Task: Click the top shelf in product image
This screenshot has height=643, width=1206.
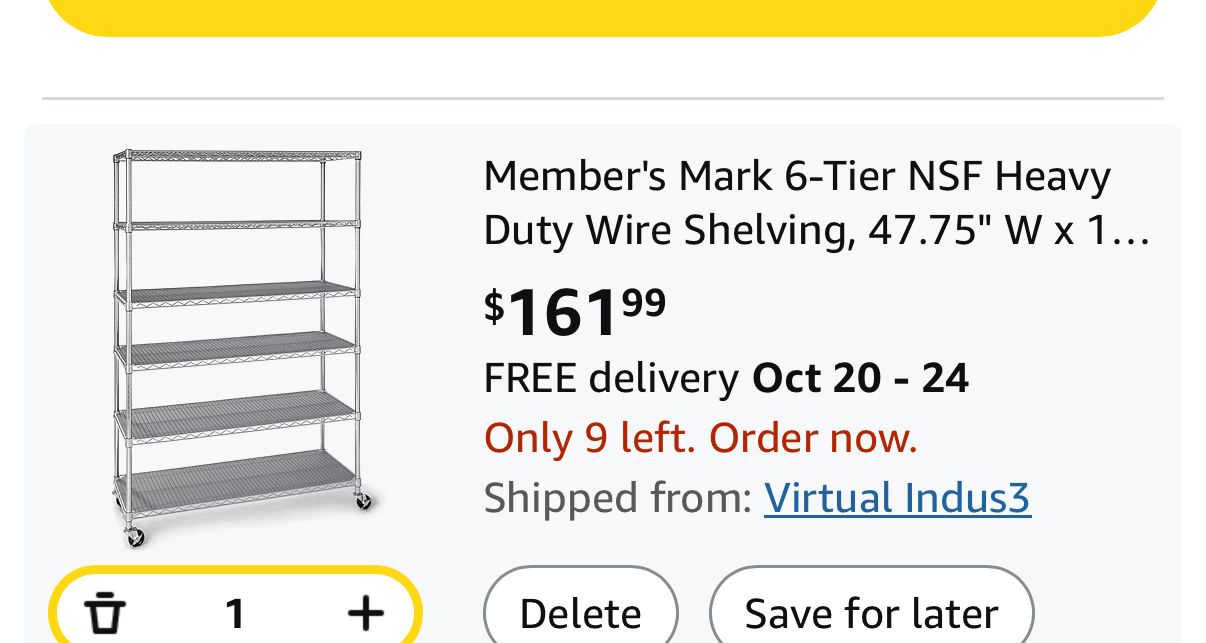Action: [x=237, y=157]
